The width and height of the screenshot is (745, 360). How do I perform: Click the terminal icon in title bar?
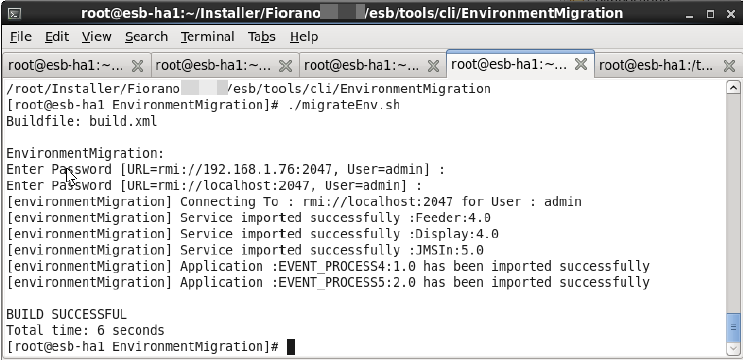click(15, 13)
